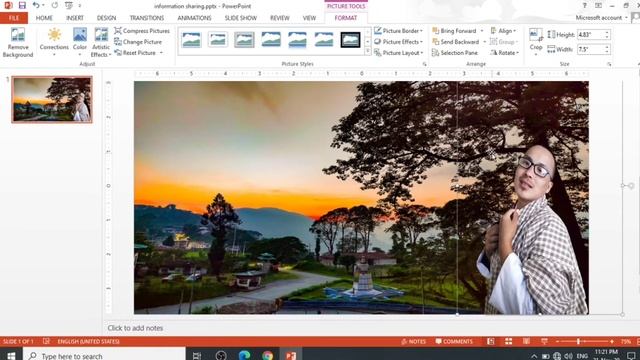Apply the third picture style thumbnail

tap(244, 40)
